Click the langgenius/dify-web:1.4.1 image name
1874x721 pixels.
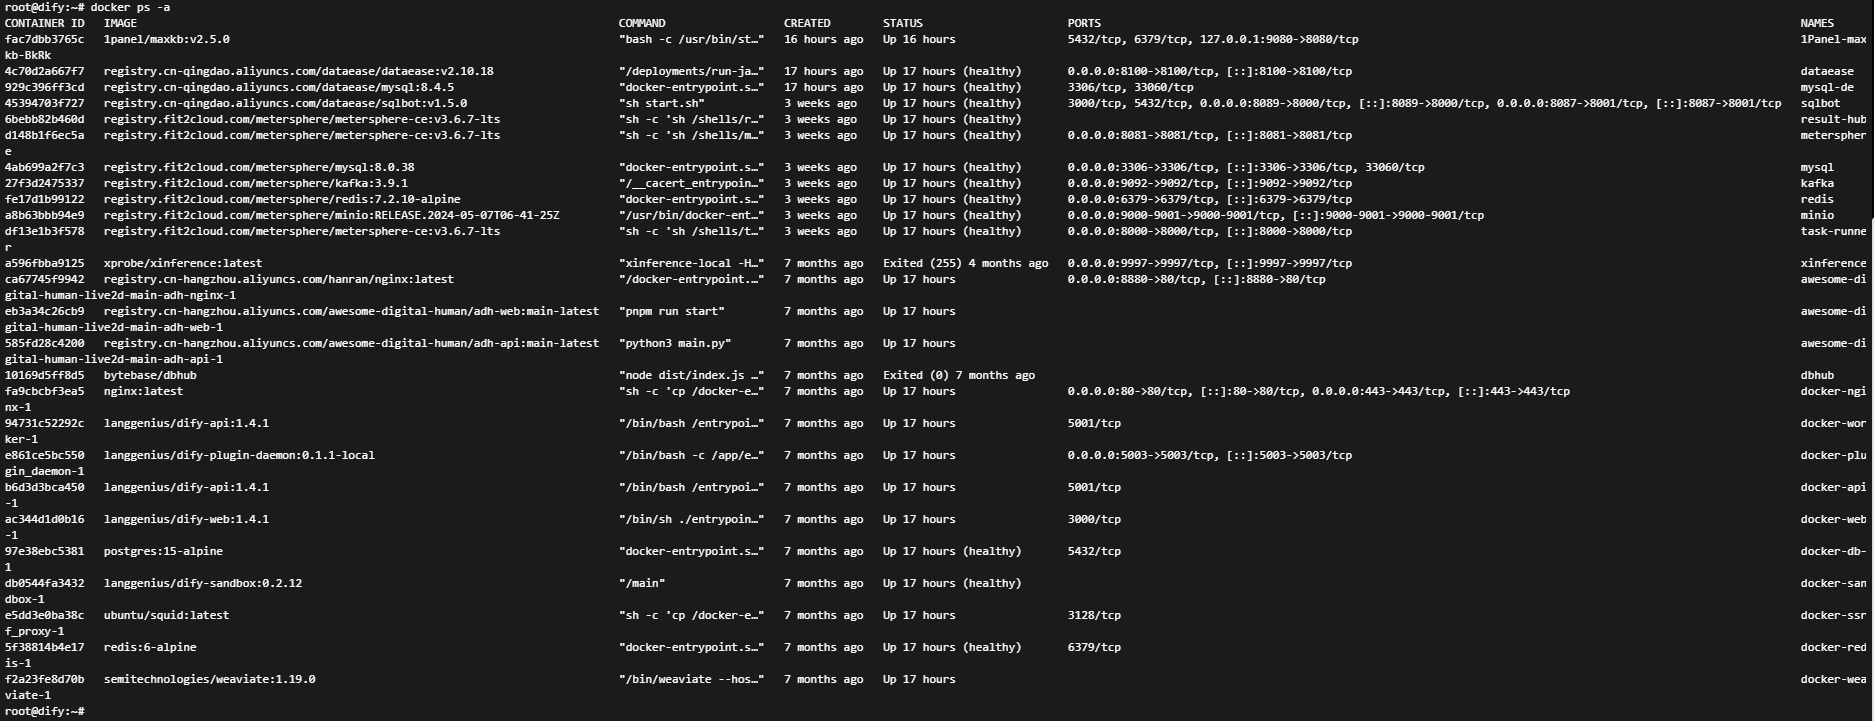(x=186, y=519)
